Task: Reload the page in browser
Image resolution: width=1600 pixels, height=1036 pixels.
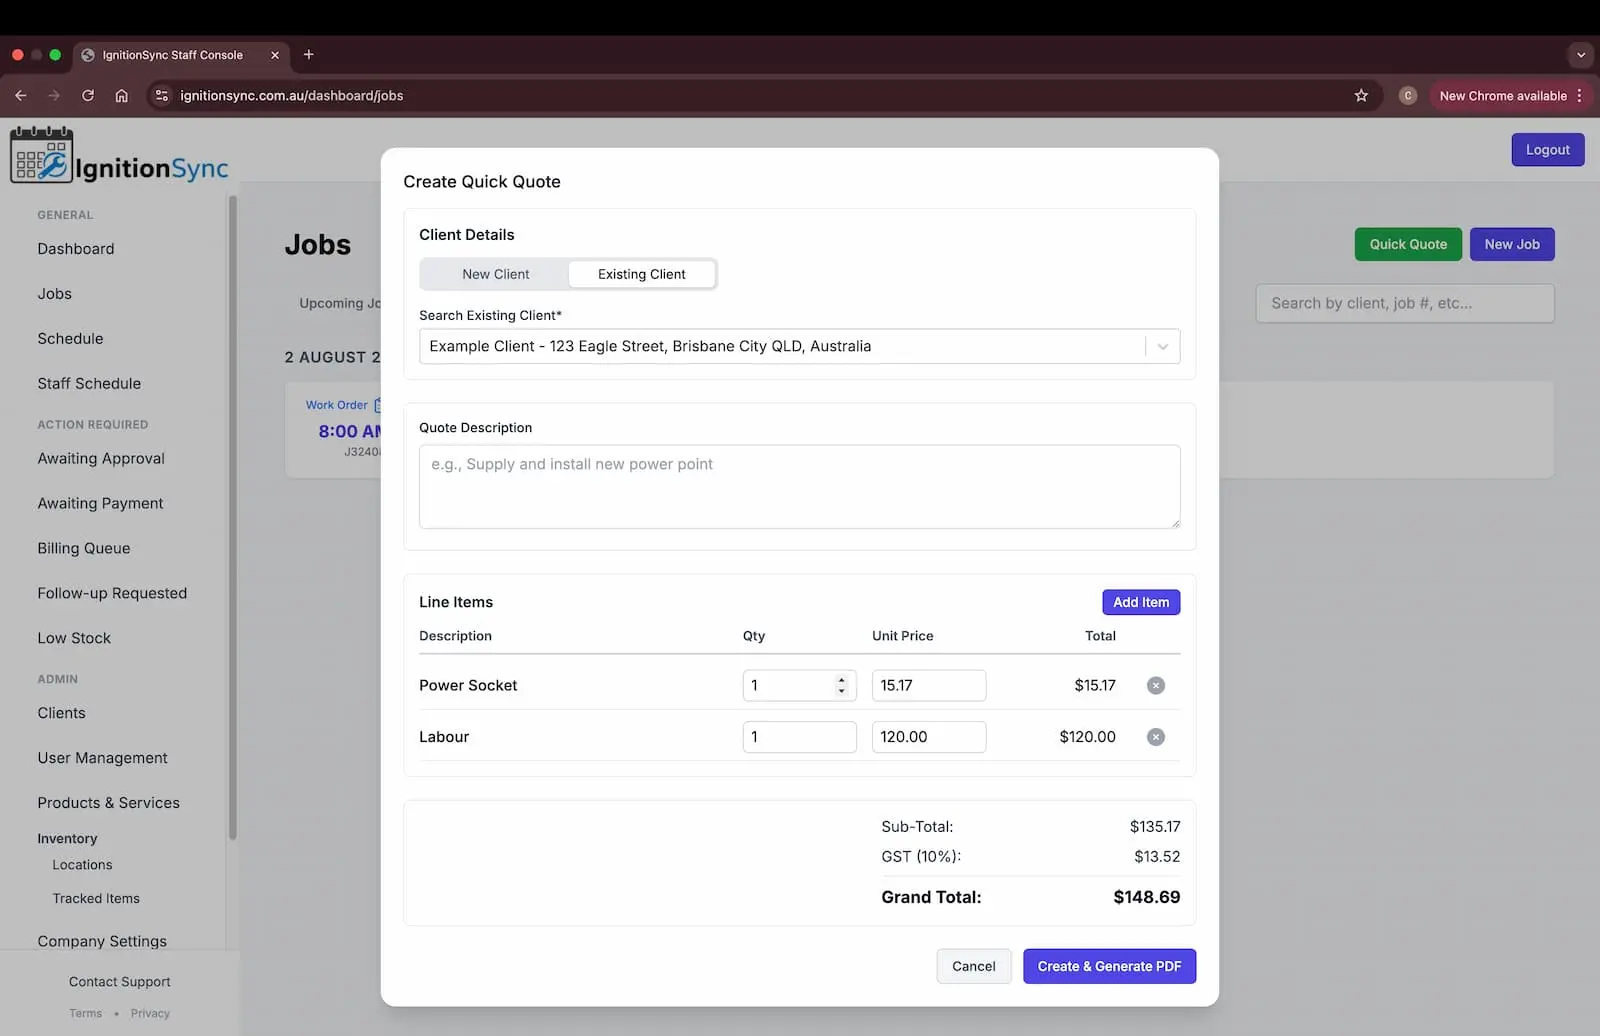Action: pos(88,96)
